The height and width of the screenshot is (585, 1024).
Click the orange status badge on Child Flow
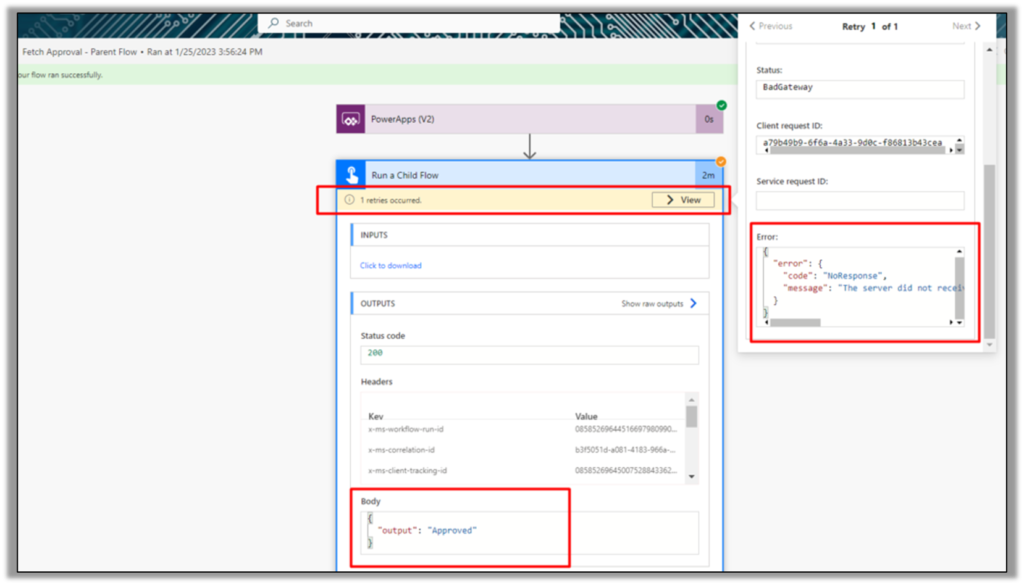721,161
